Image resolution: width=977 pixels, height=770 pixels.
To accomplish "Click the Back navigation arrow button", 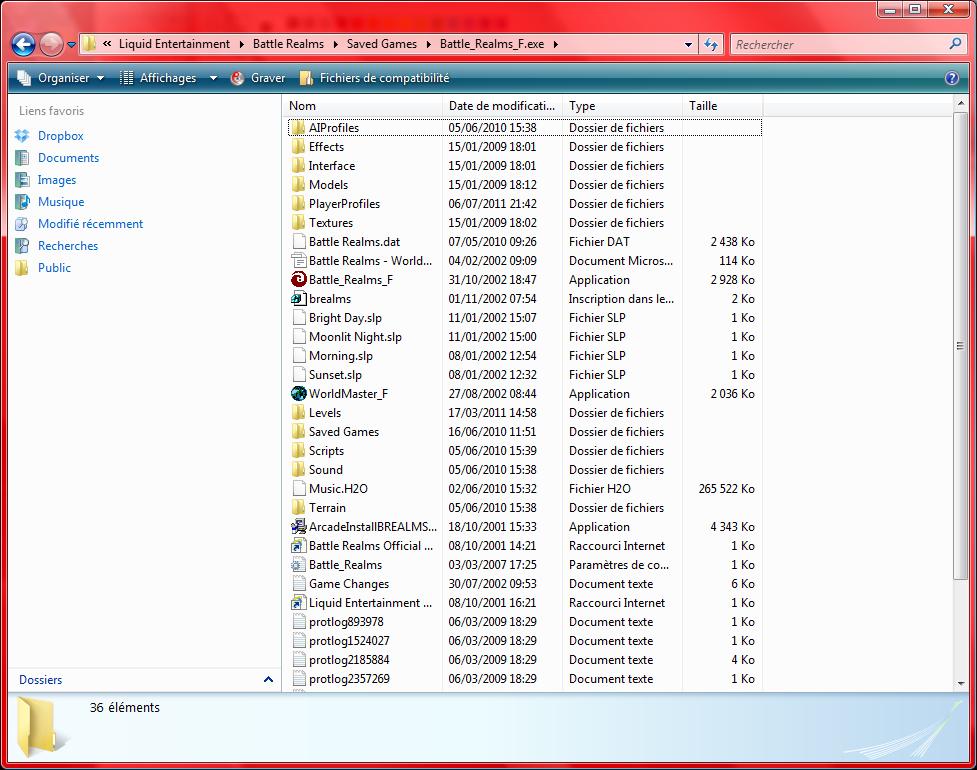I will tap(24, 44).
